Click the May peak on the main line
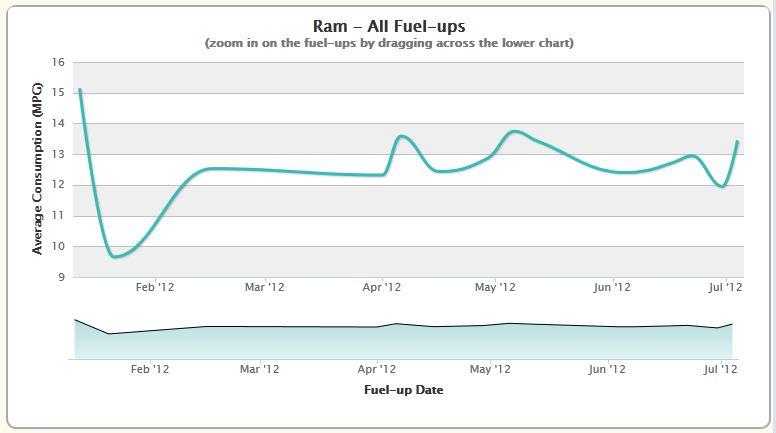 pyautogui.click(x=515, y=131)
